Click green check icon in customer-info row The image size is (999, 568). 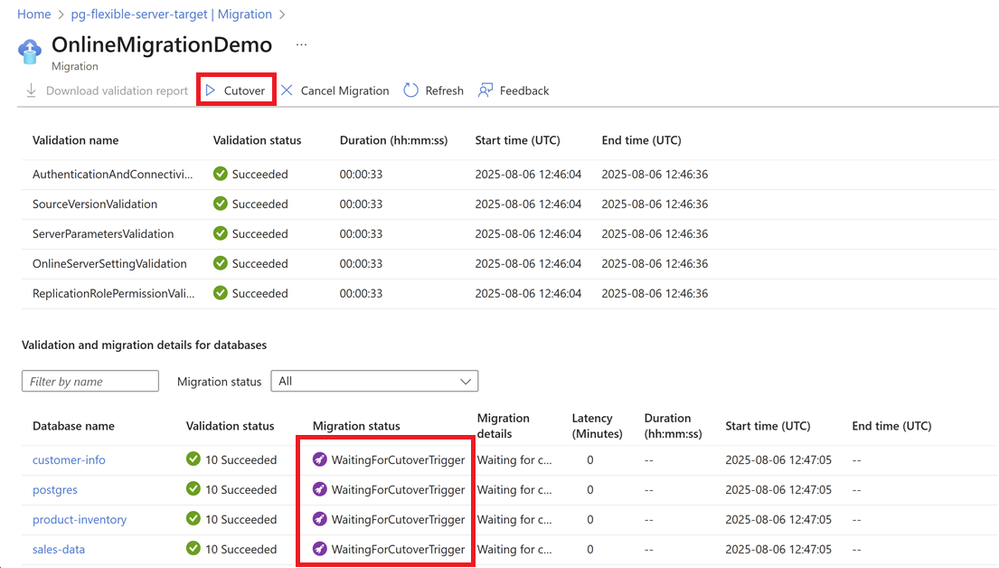tap(194, 459)
